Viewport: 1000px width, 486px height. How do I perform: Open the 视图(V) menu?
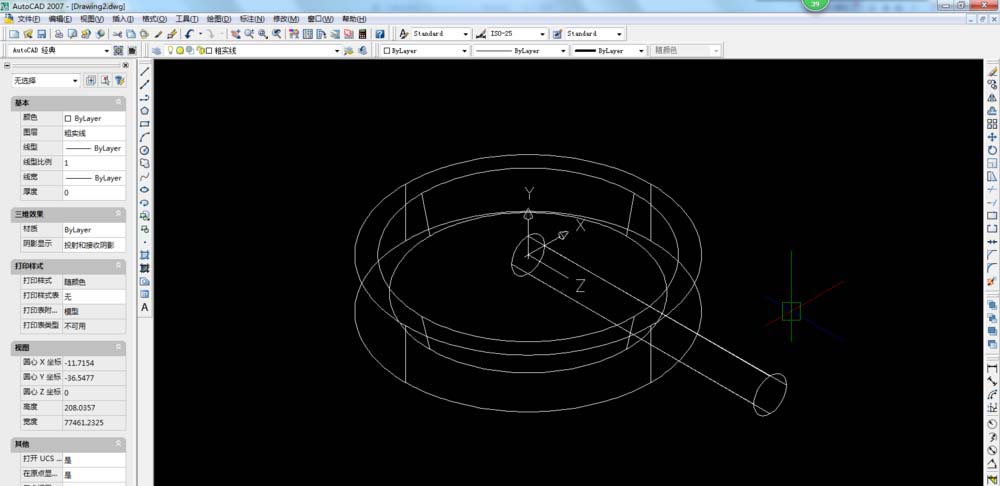(92, 19)
